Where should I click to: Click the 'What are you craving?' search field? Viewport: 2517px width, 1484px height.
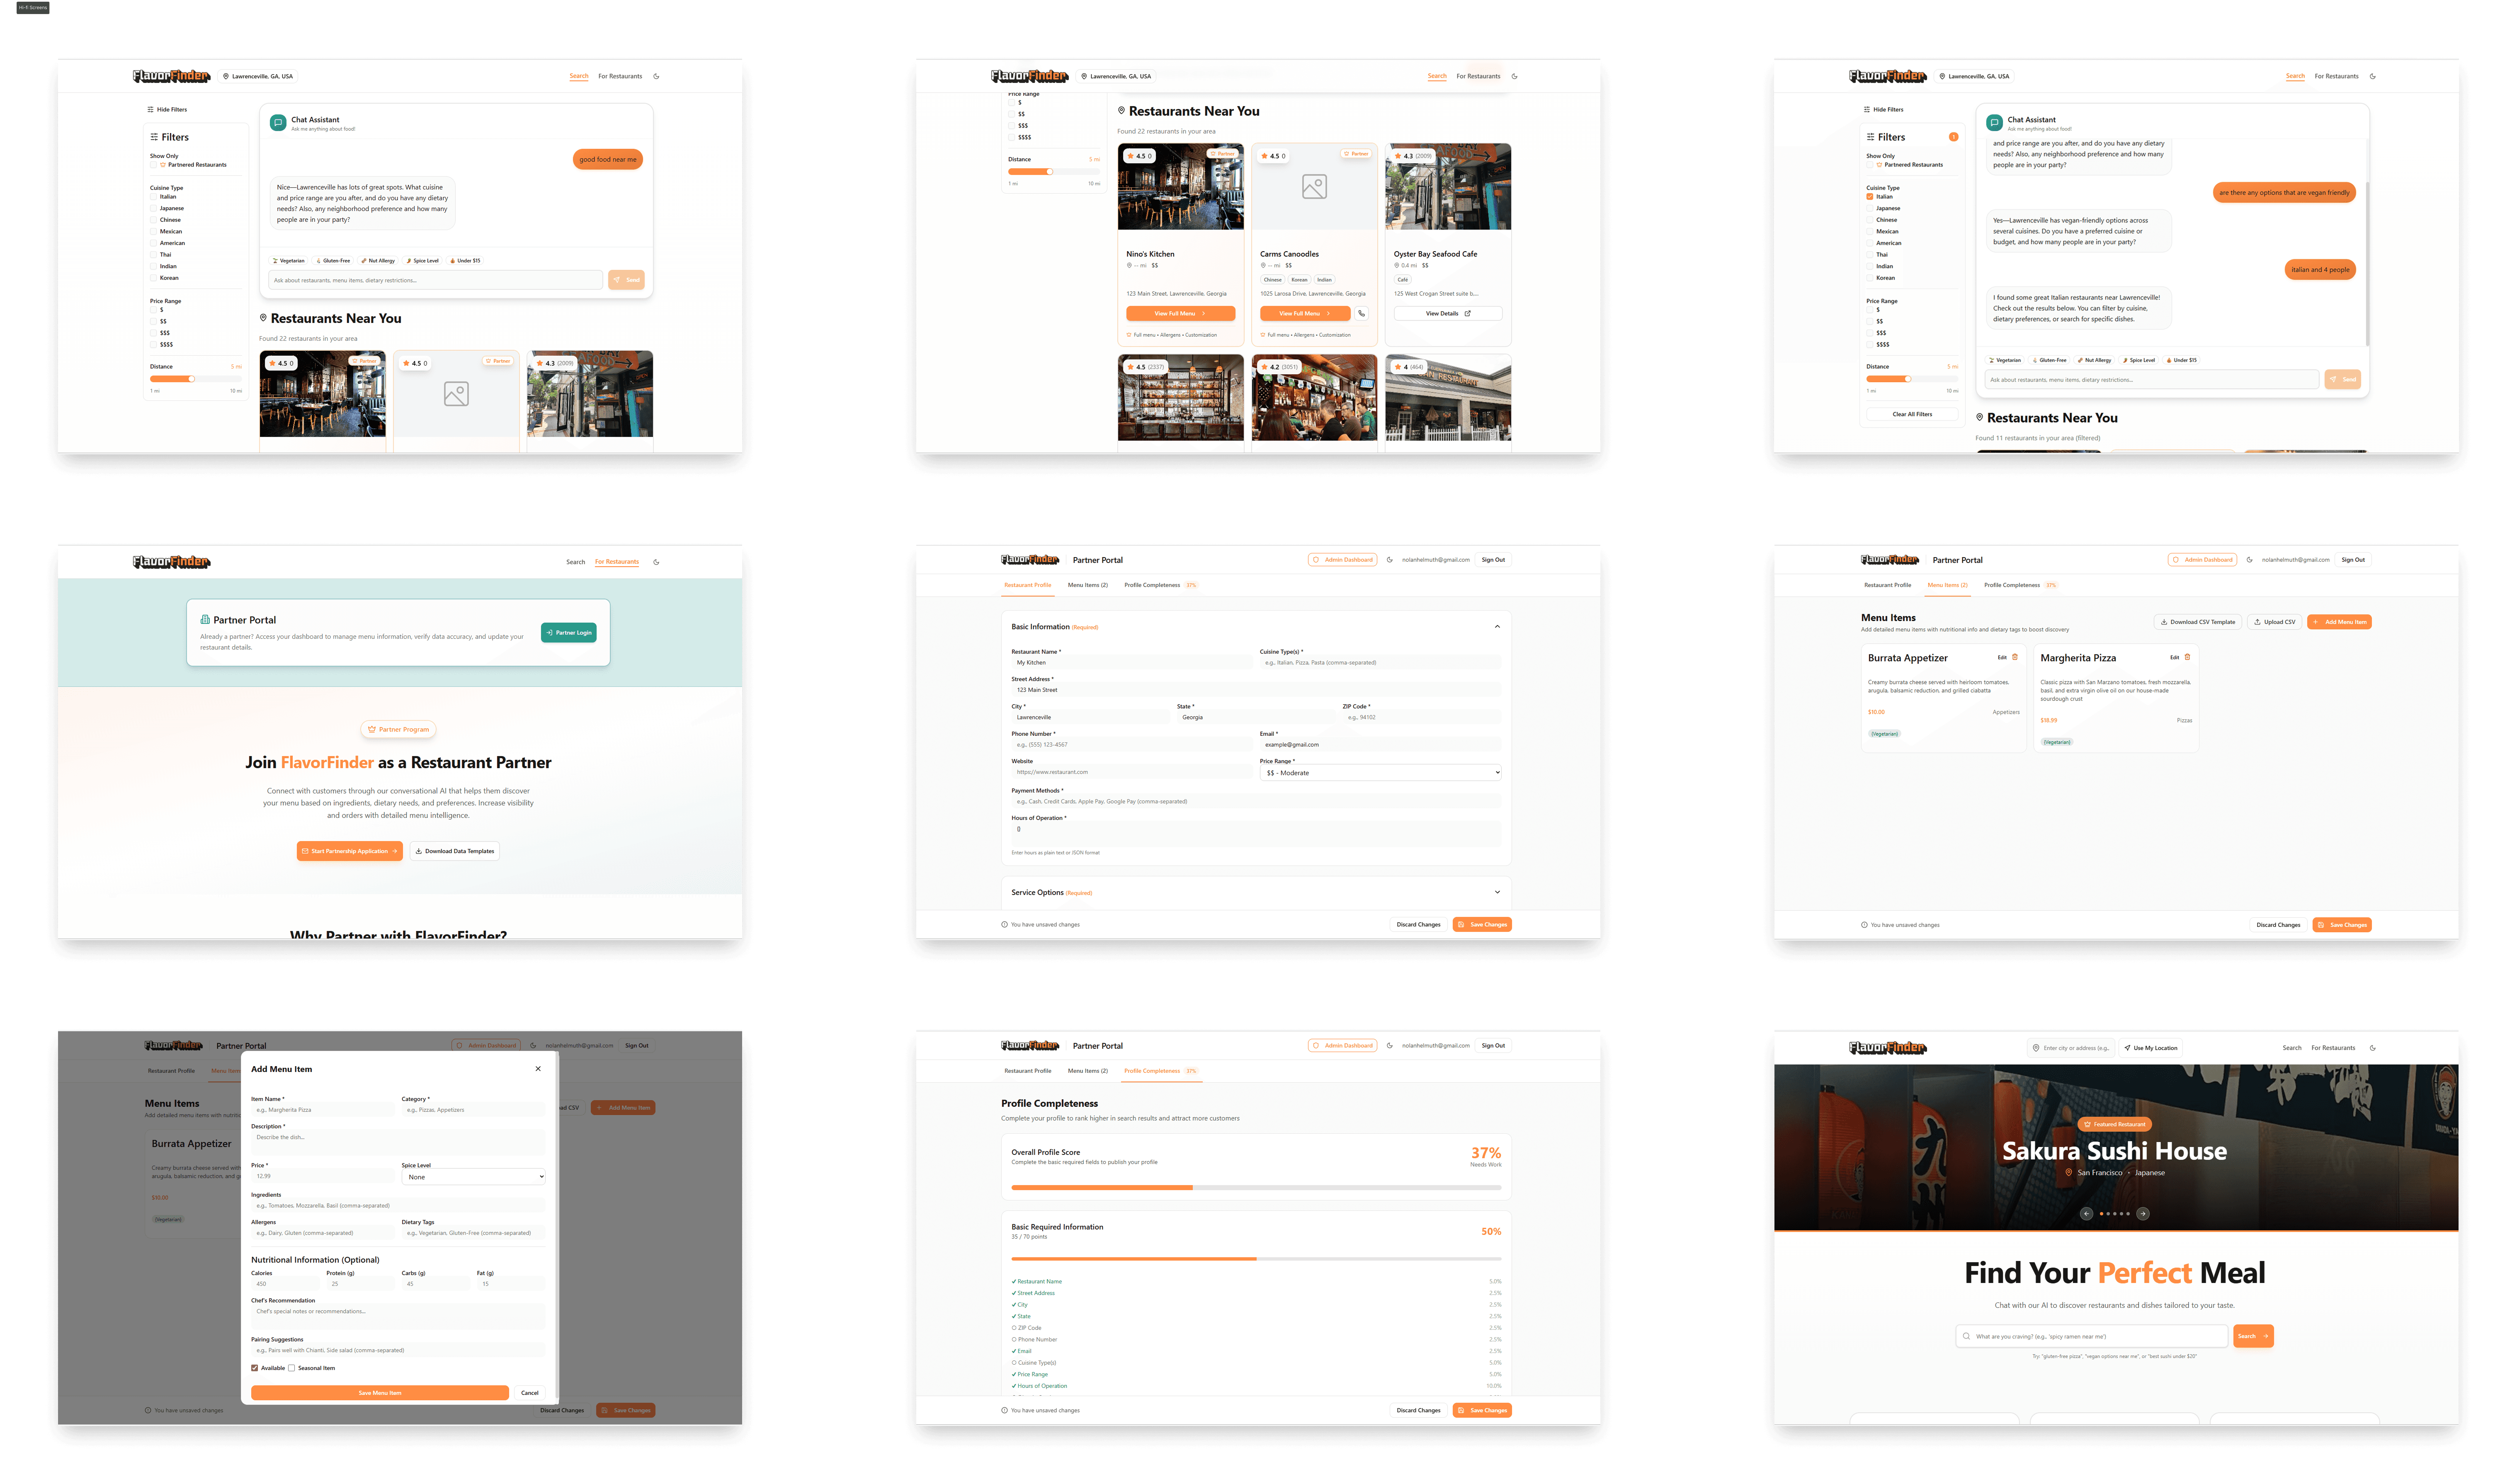tap(2093, 1336)
